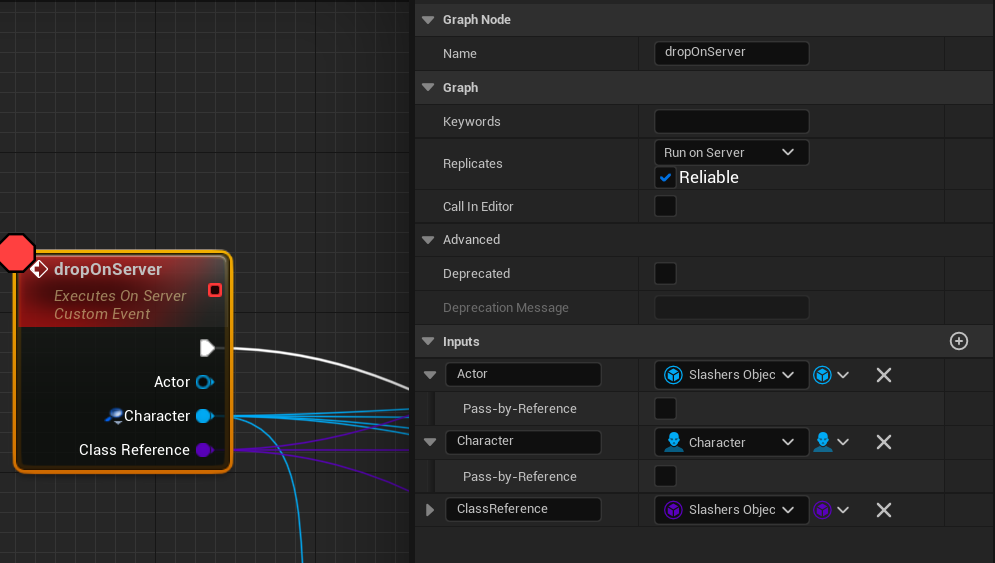Open the Character type dropdown
Screen dimensions: 995x563
[732, 442]
